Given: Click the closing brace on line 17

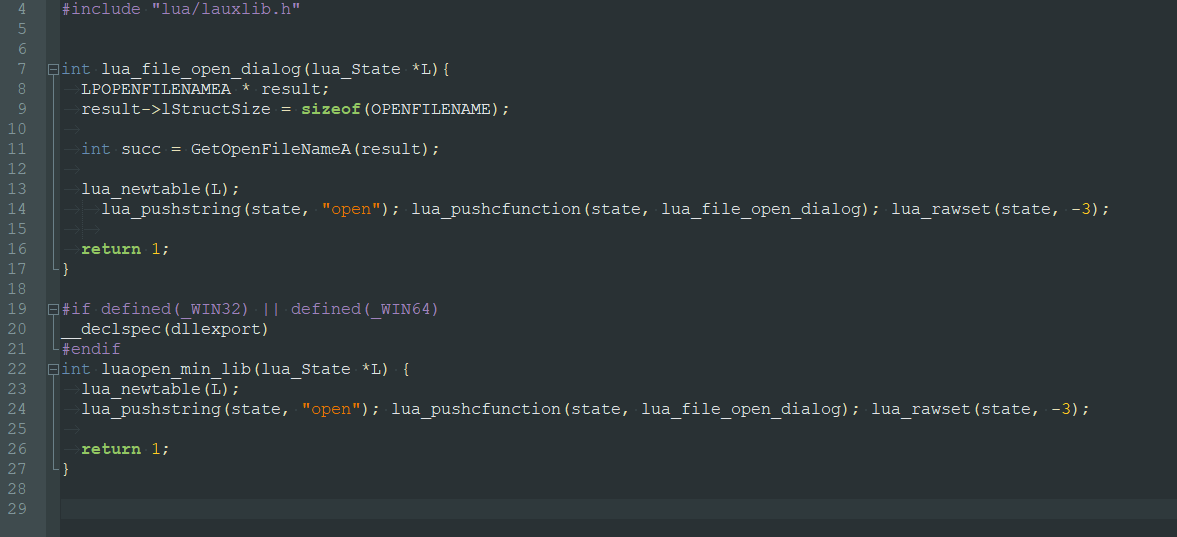Looking at the screenshot, I should click(66, 269).
